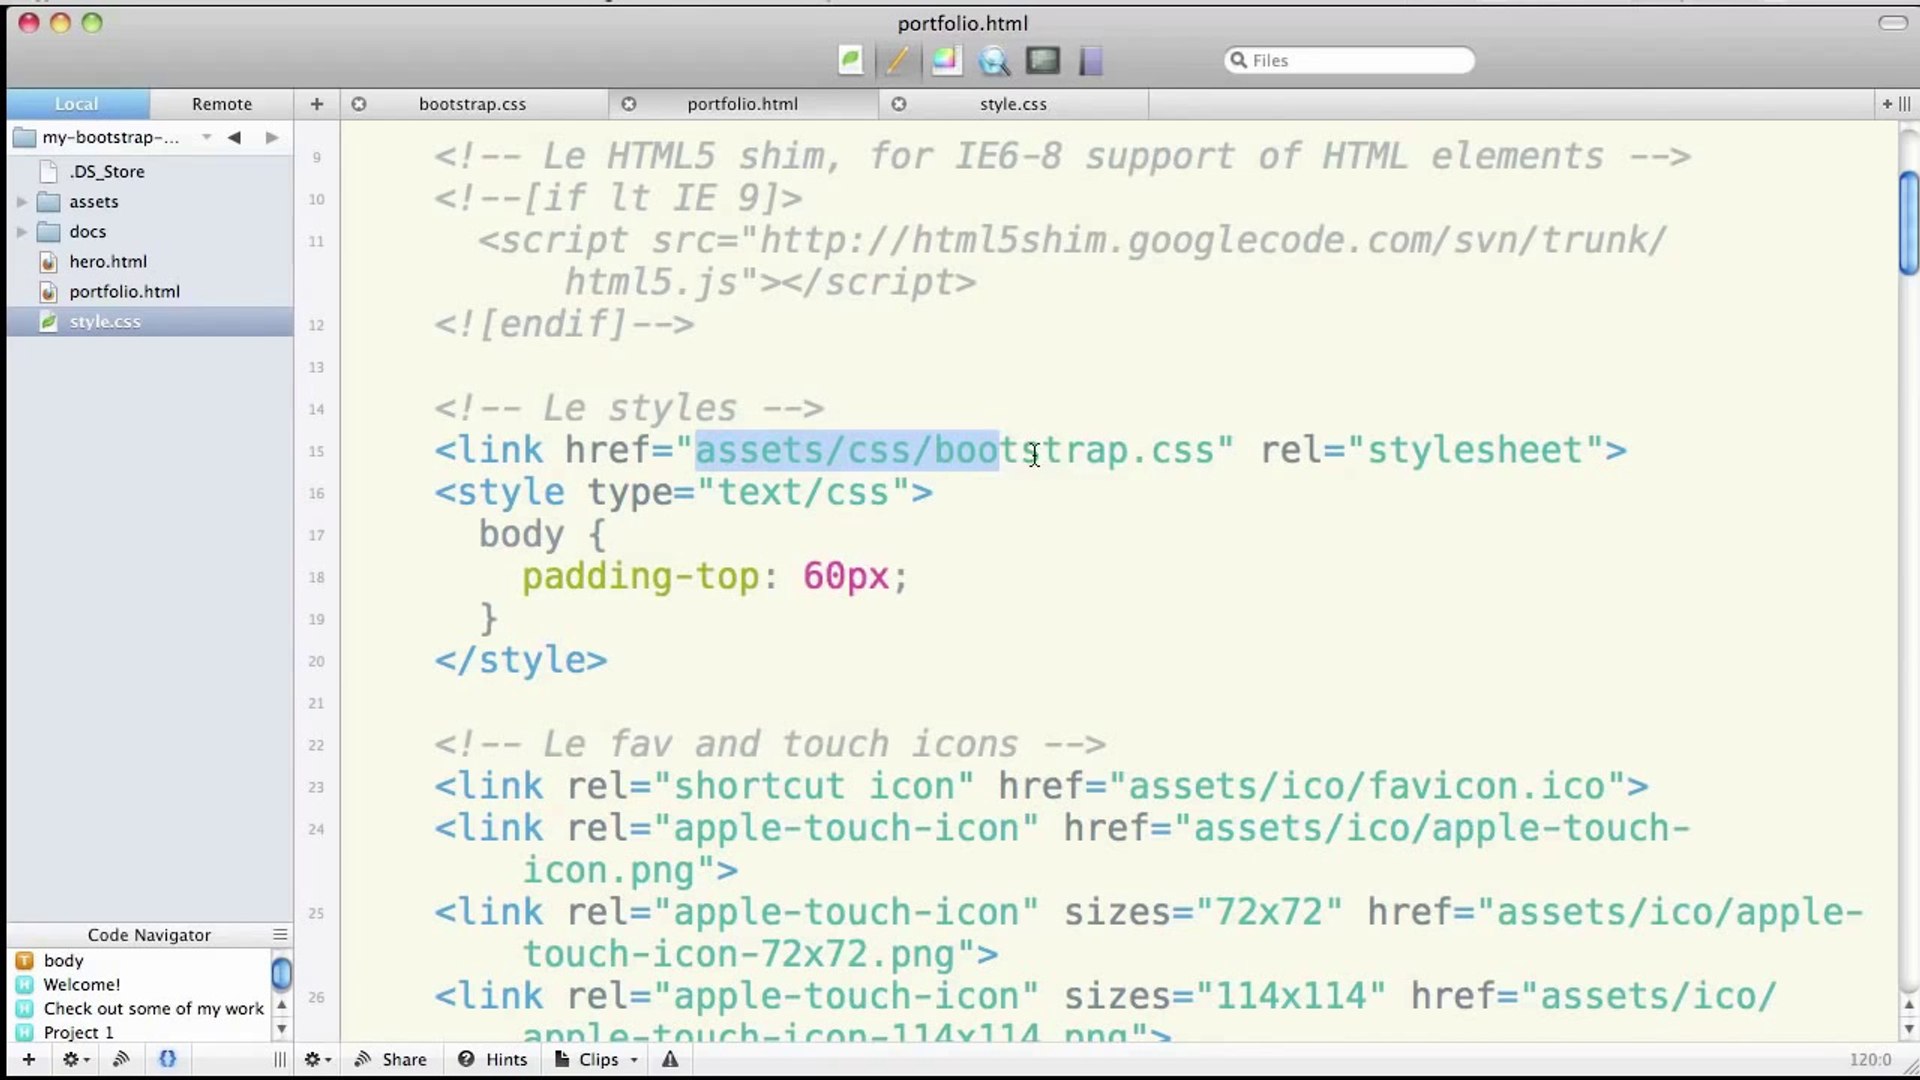
Task: Open the Terminal screen icon
Action: tap(1042, 61)
